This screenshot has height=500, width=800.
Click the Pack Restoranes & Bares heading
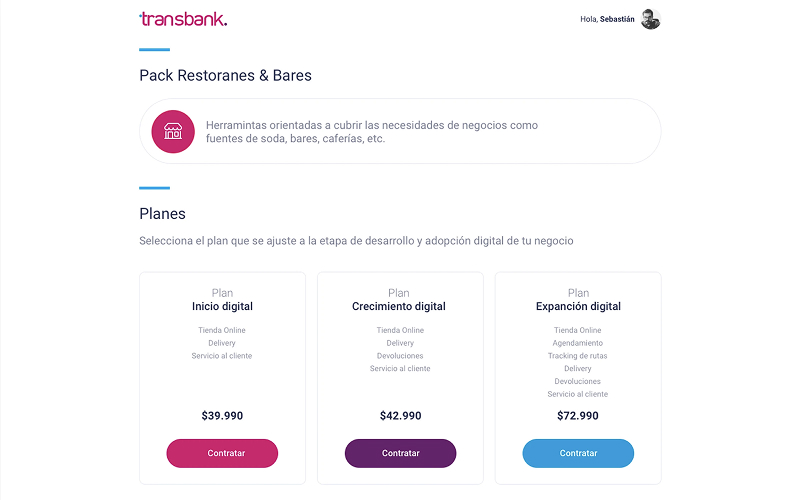[225, 75]
